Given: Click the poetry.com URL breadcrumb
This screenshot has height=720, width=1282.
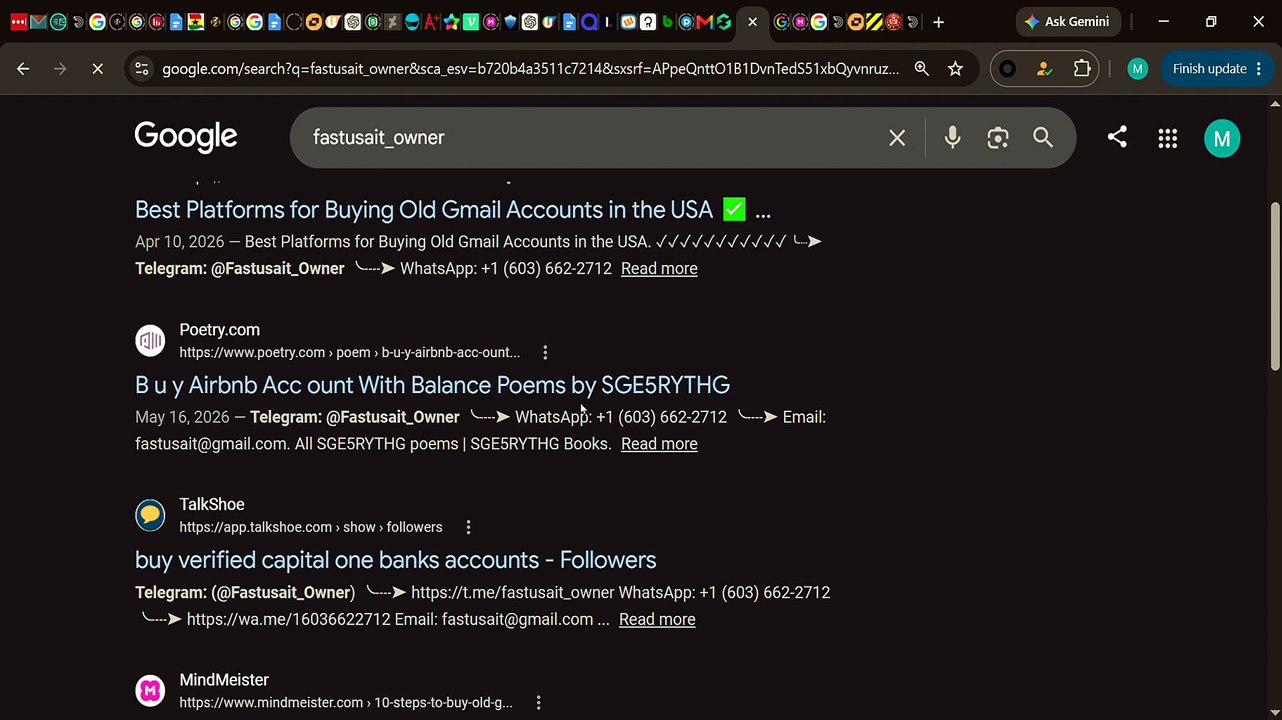Looking at the screenshot, I should point(349,352).
